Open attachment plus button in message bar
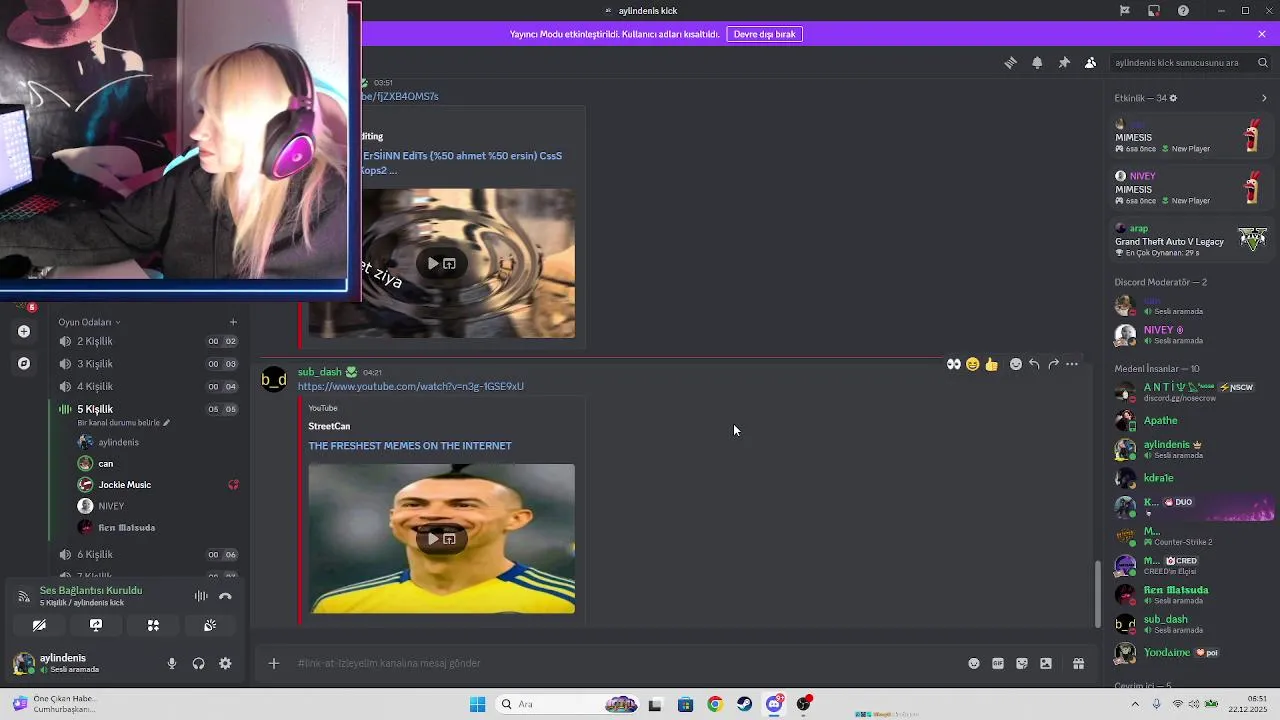 pos(274,663)
